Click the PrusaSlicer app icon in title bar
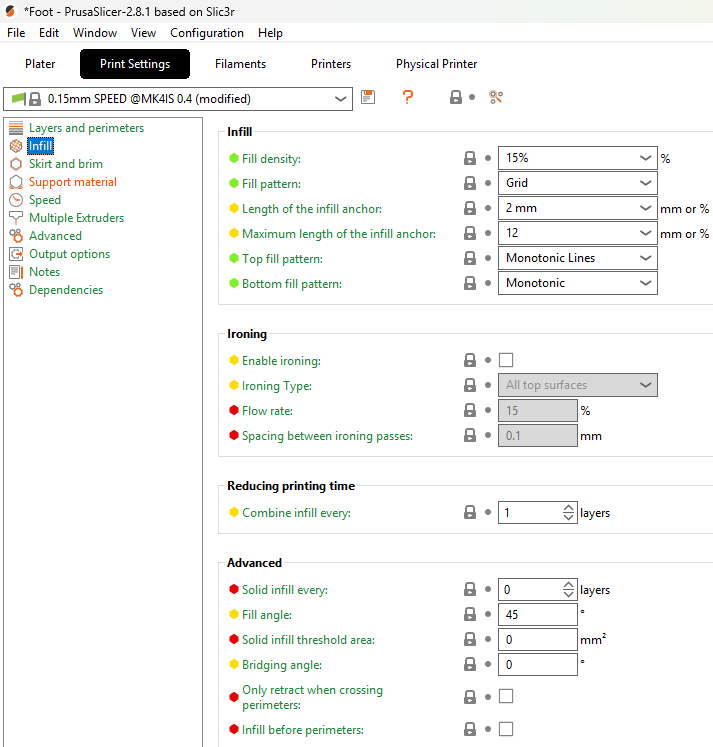 pos(10,11)
